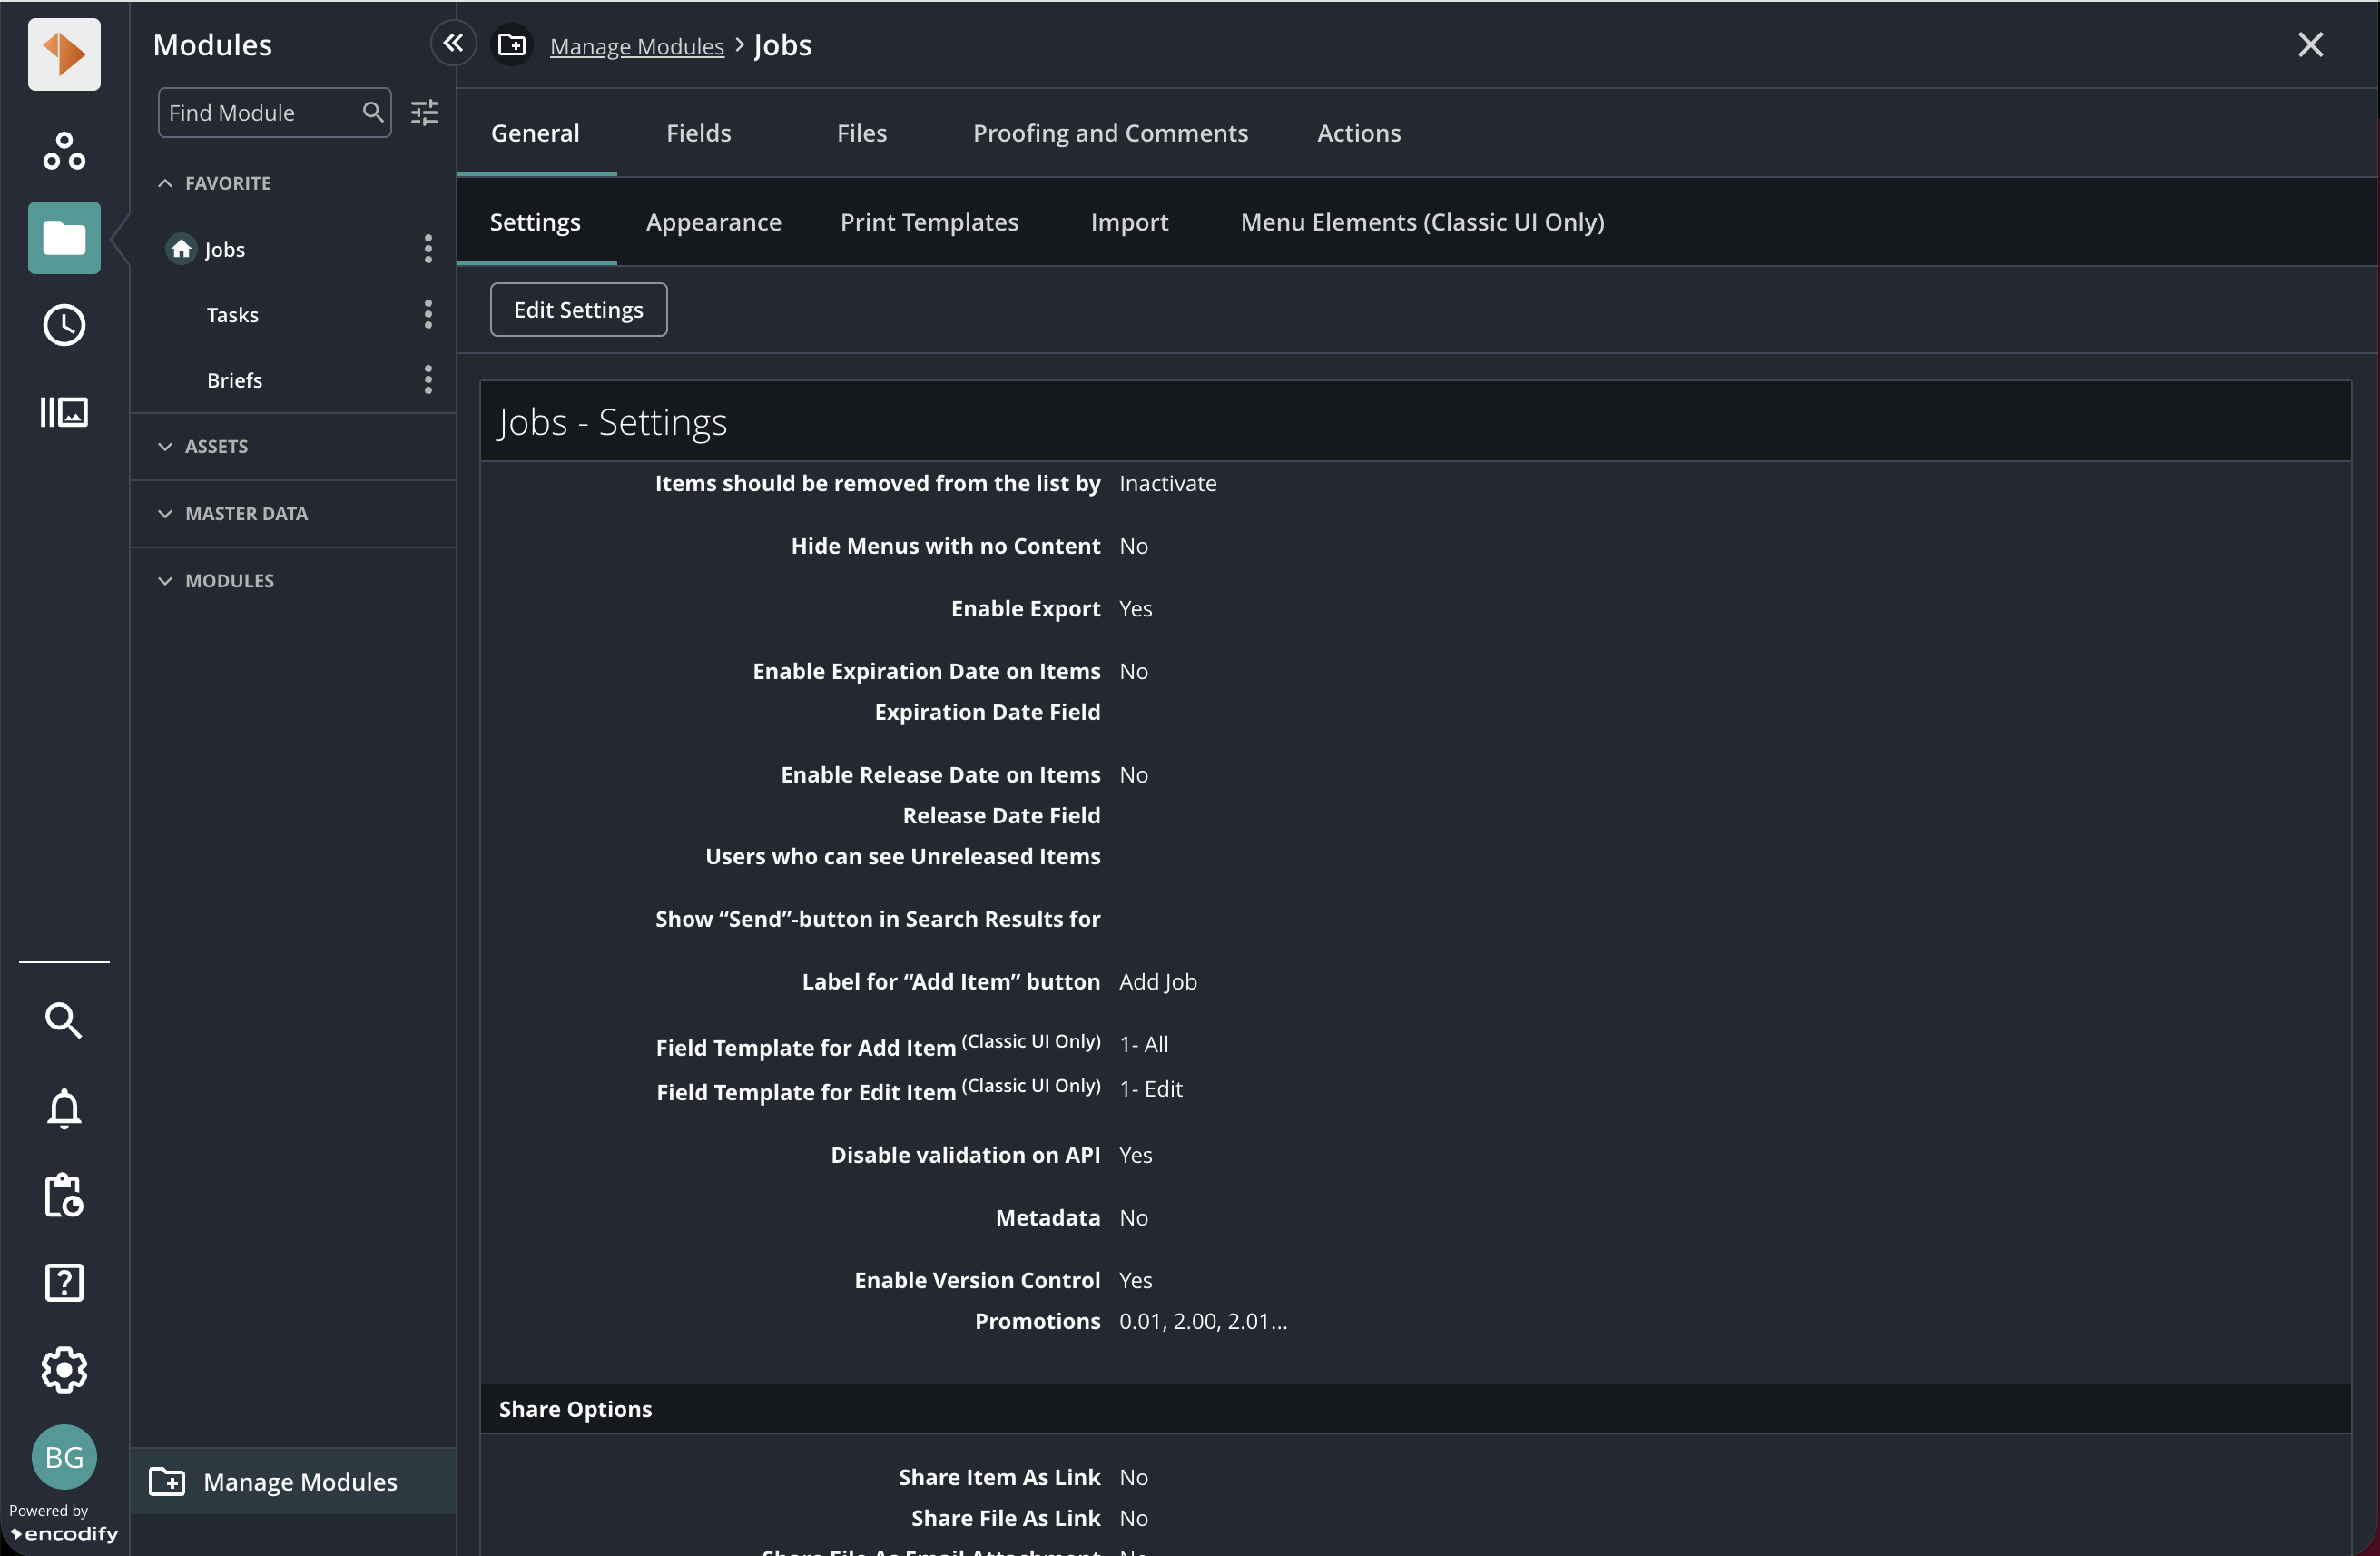2380x1556 pixels.
Task: Collapse the Modules panel with double chevron
Action: (453, 43)
